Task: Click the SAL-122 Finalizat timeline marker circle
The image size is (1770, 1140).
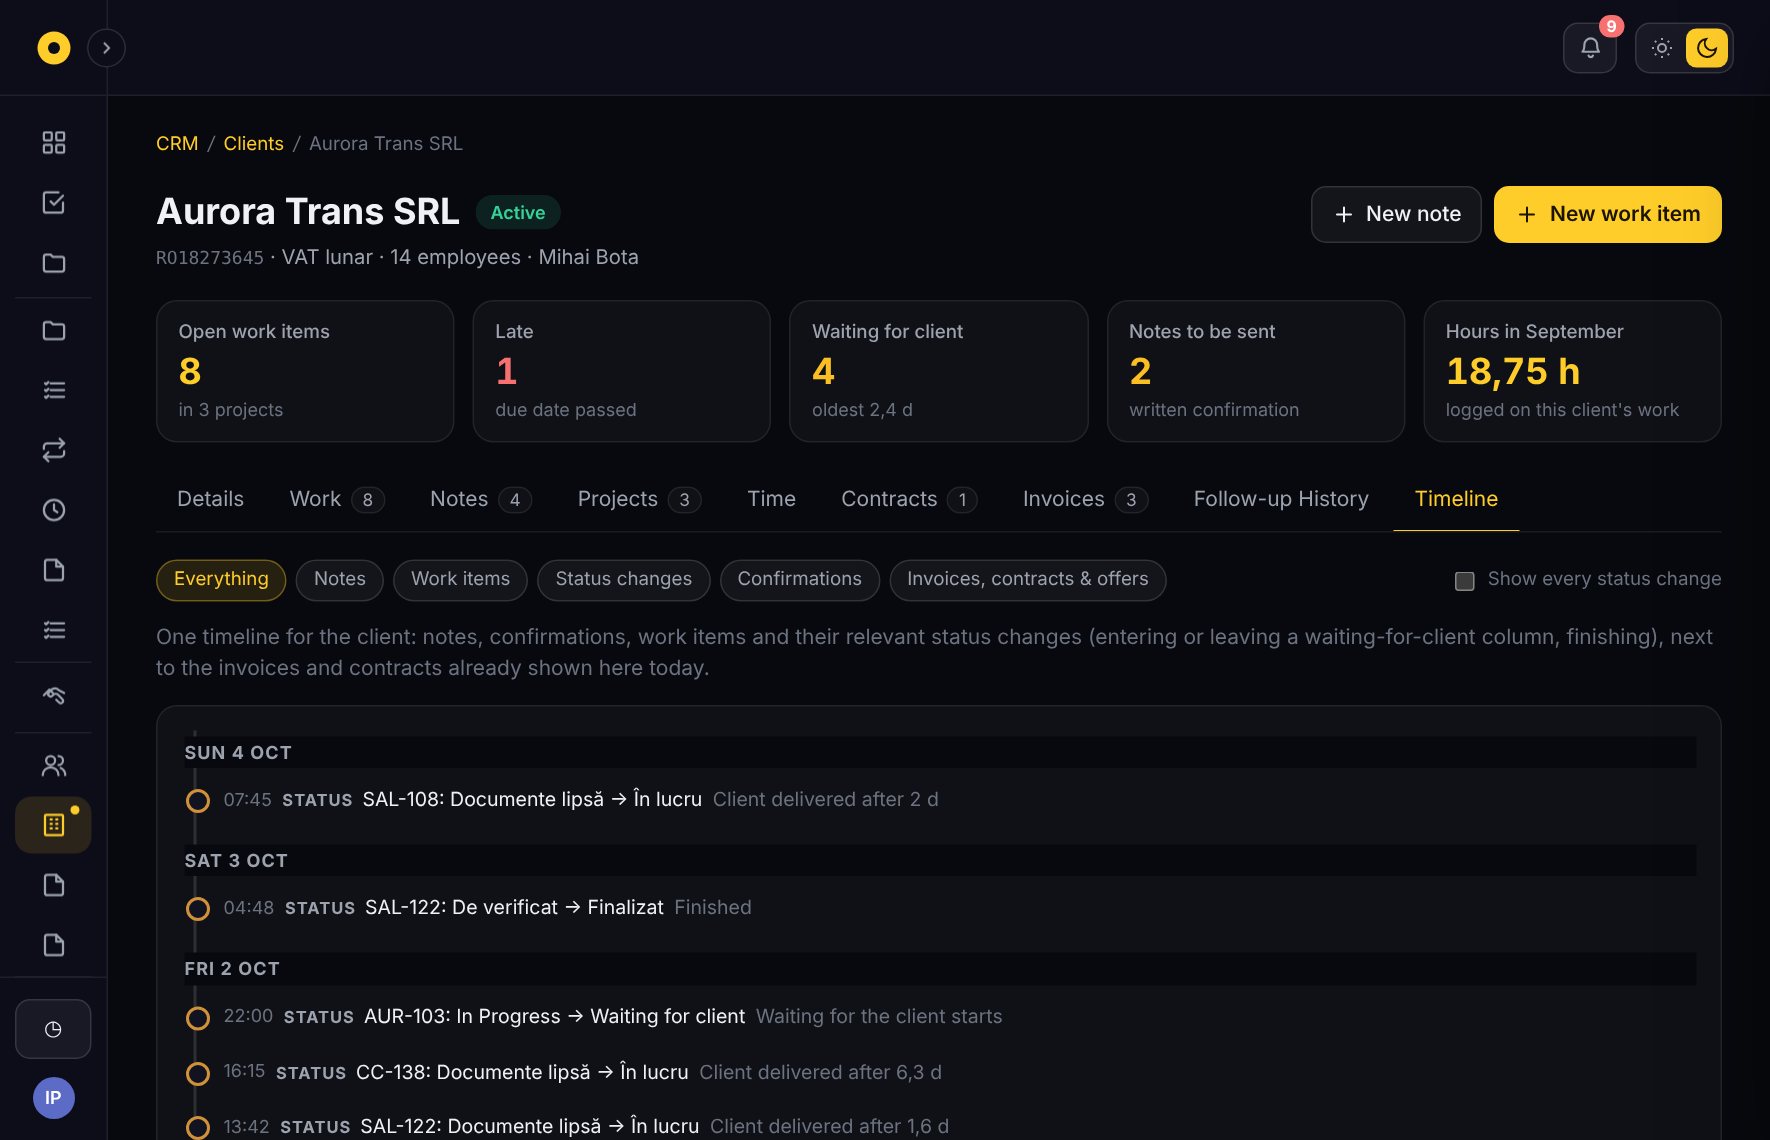Action: point(198,909)
